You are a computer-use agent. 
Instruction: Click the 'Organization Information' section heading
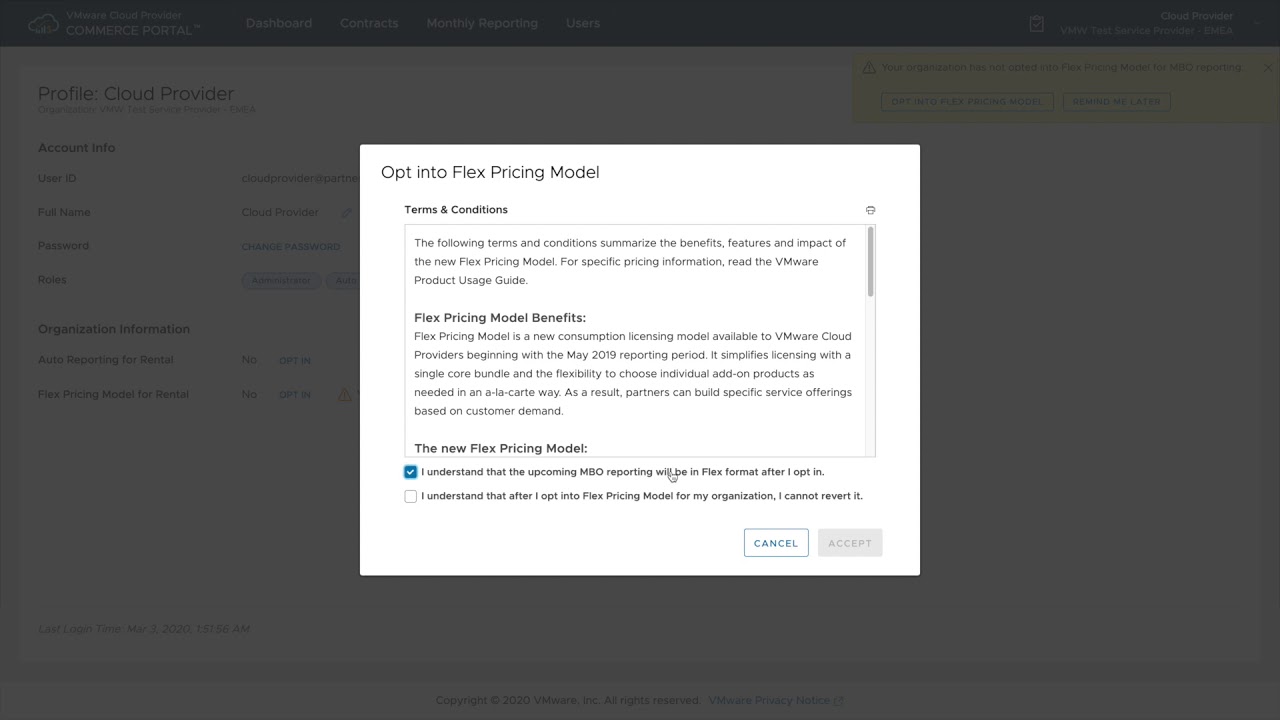(x=114, y=329)
